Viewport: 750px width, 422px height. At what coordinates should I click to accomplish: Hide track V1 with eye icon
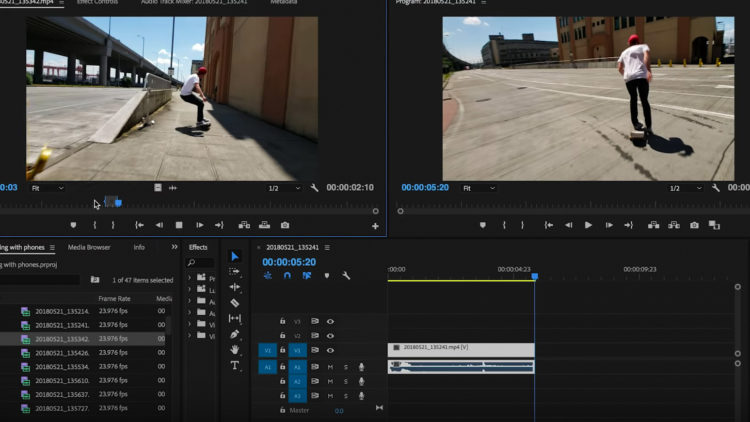click(x=330, y=350)
